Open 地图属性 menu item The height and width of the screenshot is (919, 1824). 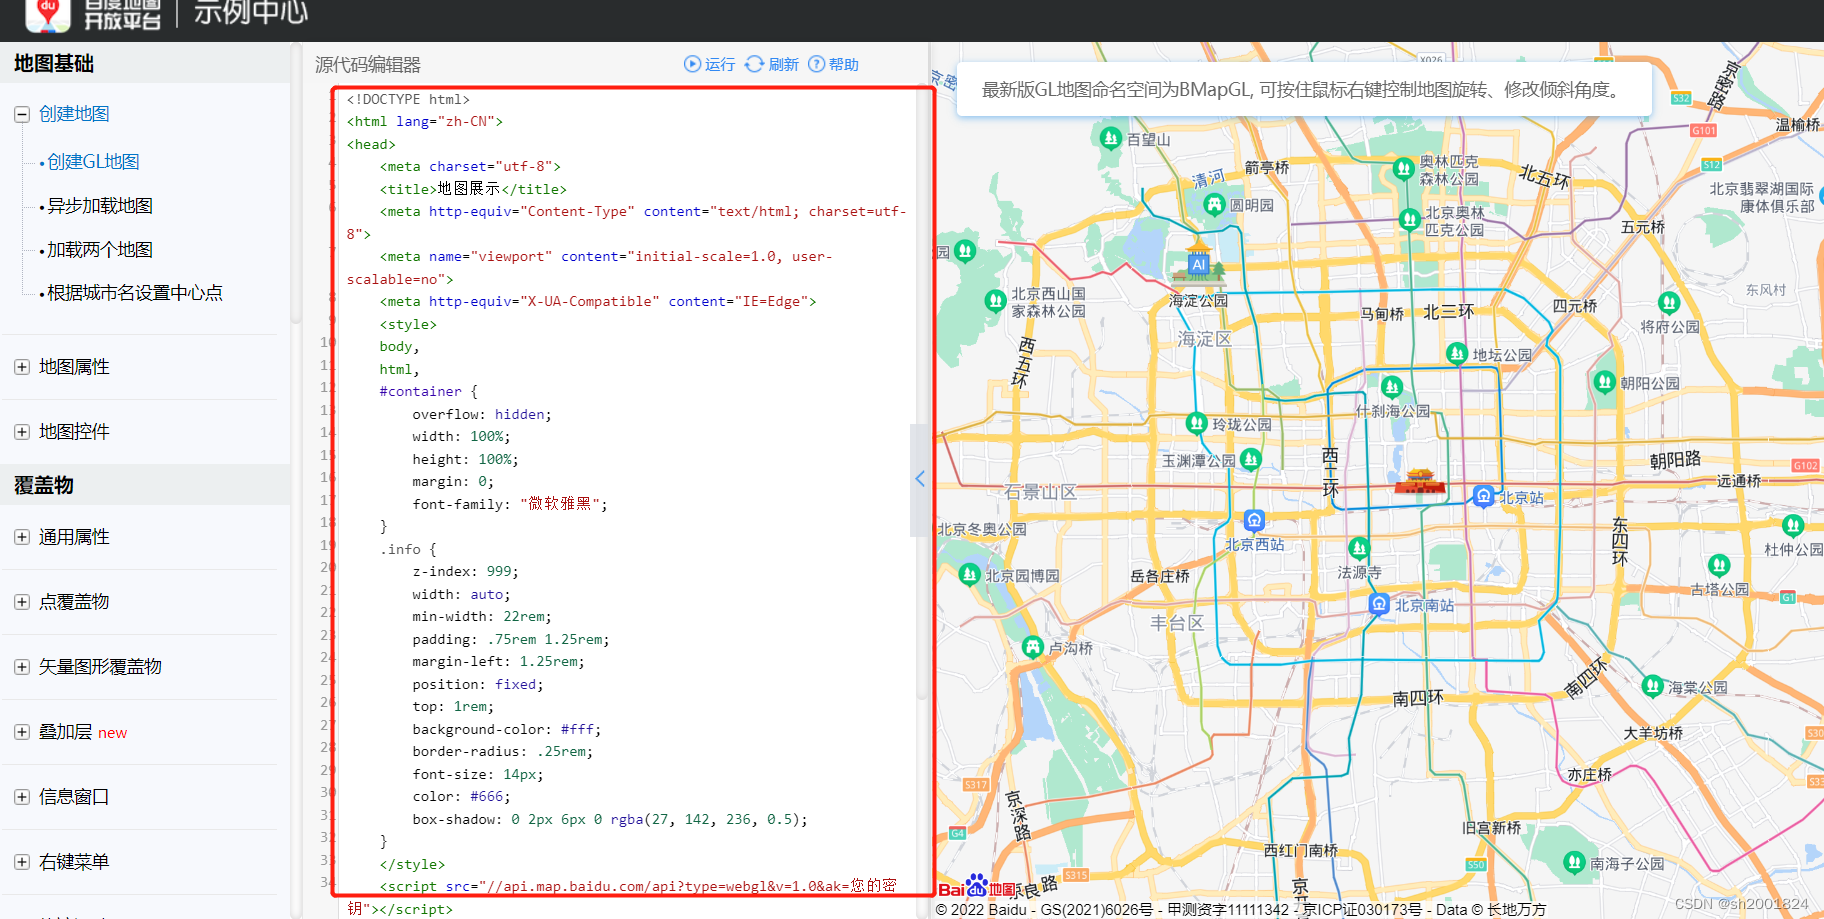(74, 367)
